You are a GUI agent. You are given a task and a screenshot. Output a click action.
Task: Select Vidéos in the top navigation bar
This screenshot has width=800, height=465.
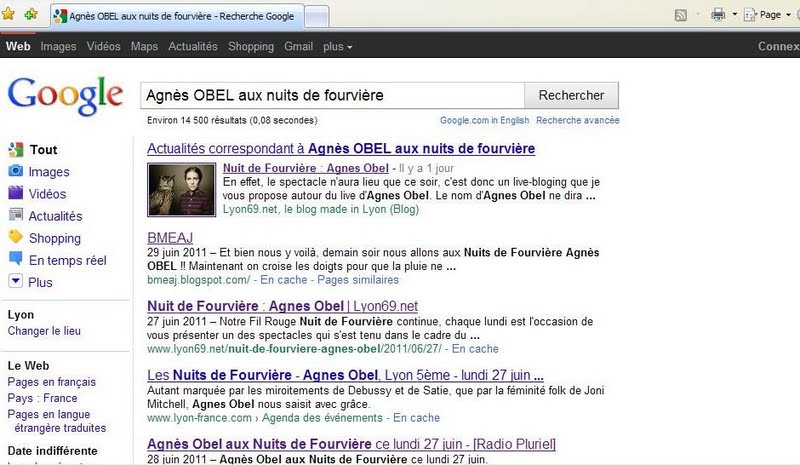point(104,46)
